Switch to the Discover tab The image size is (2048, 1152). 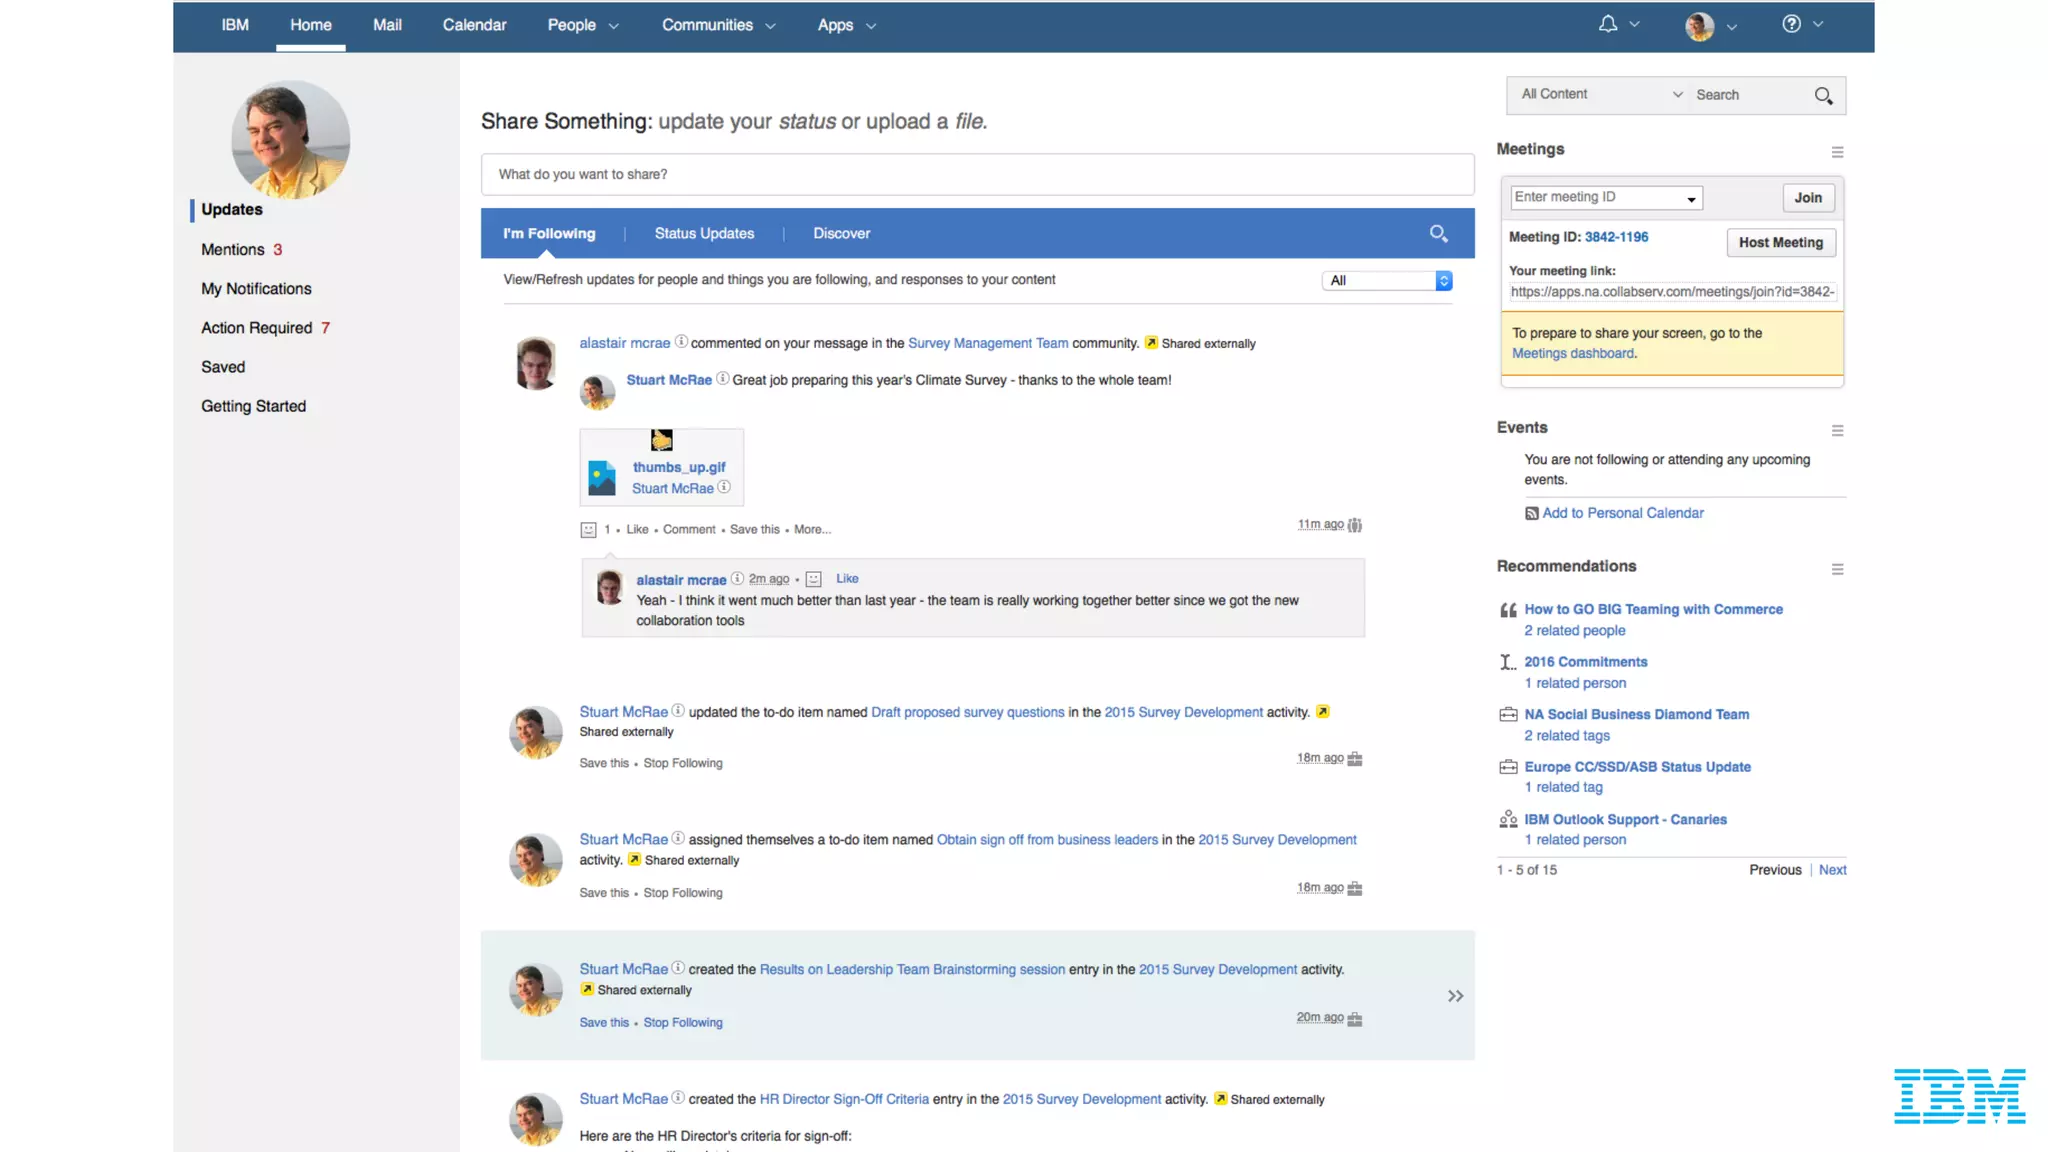tap(841, 233)
